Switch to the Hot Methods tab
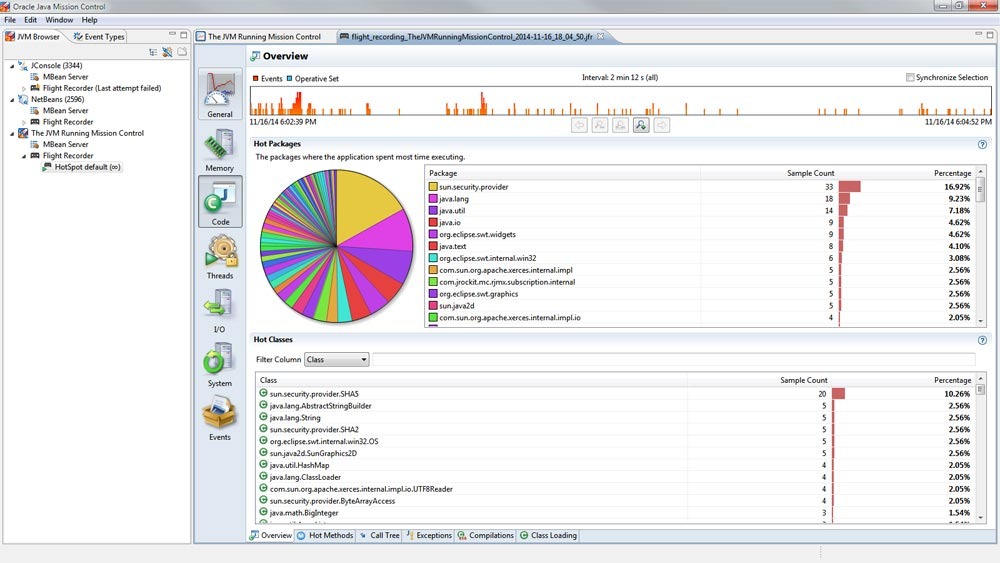 (x=325, y=536)
